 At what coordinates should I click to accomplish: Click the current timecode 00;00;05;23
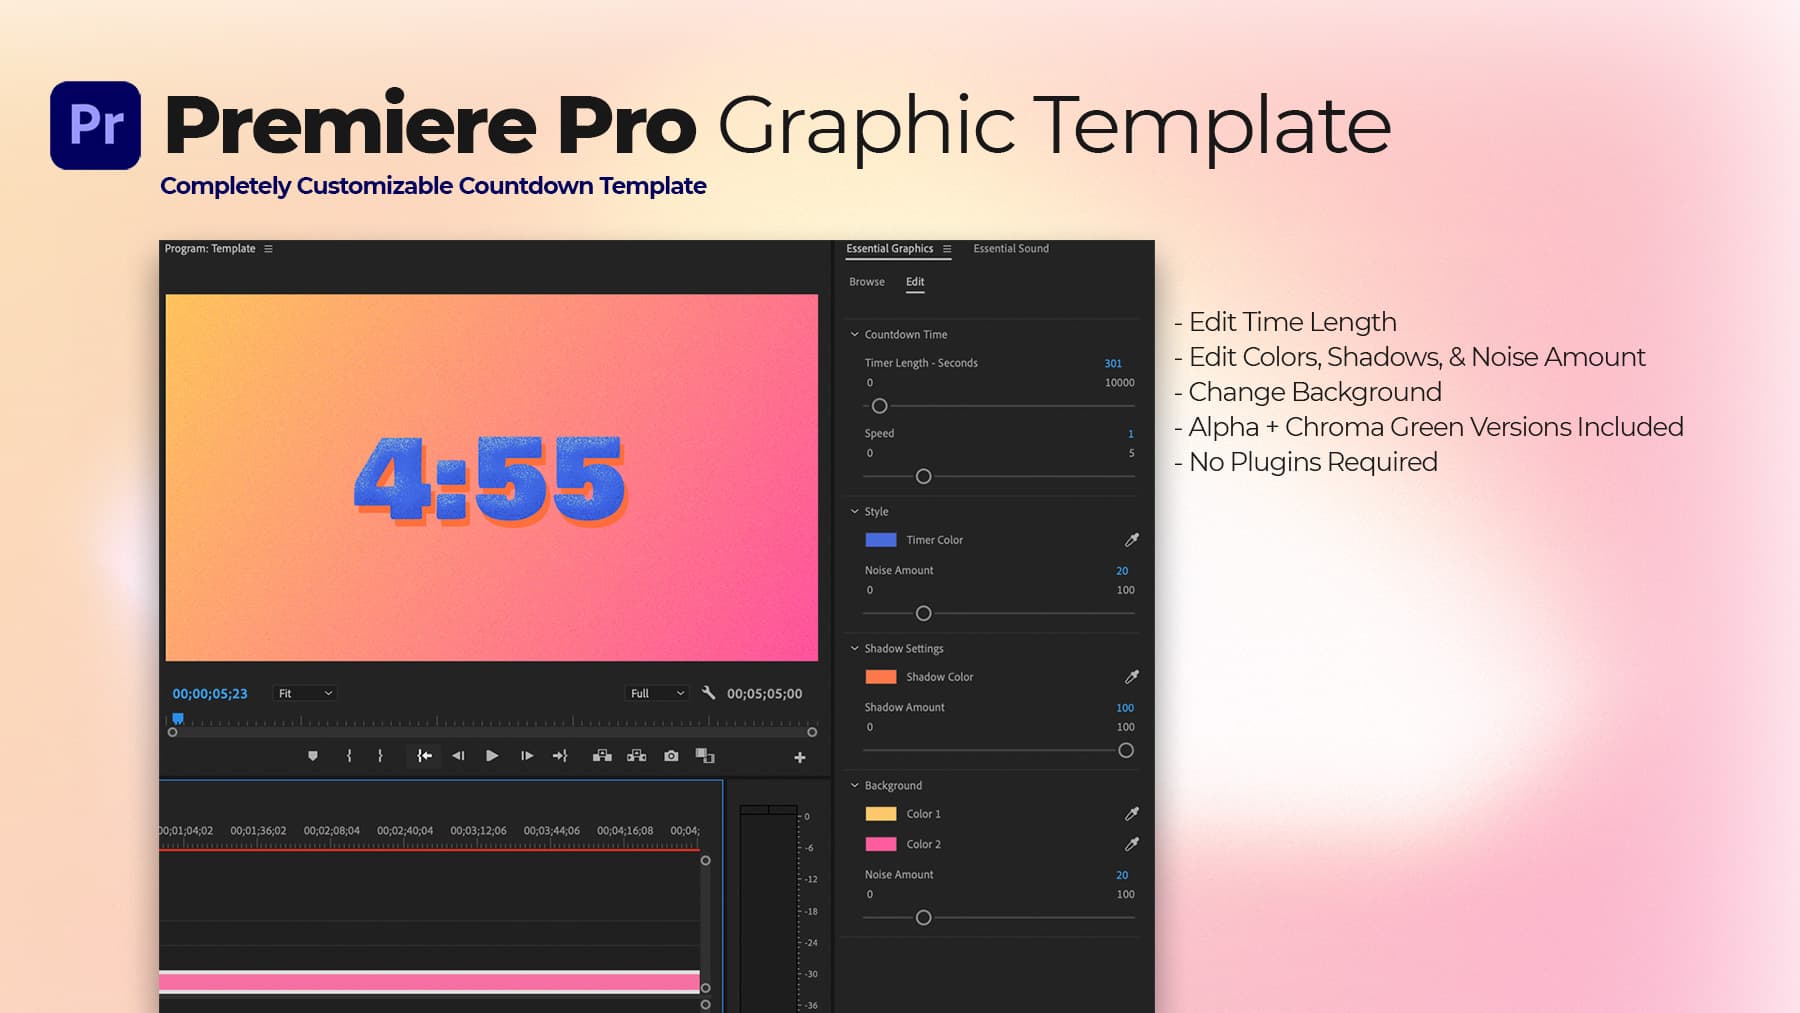210,694
